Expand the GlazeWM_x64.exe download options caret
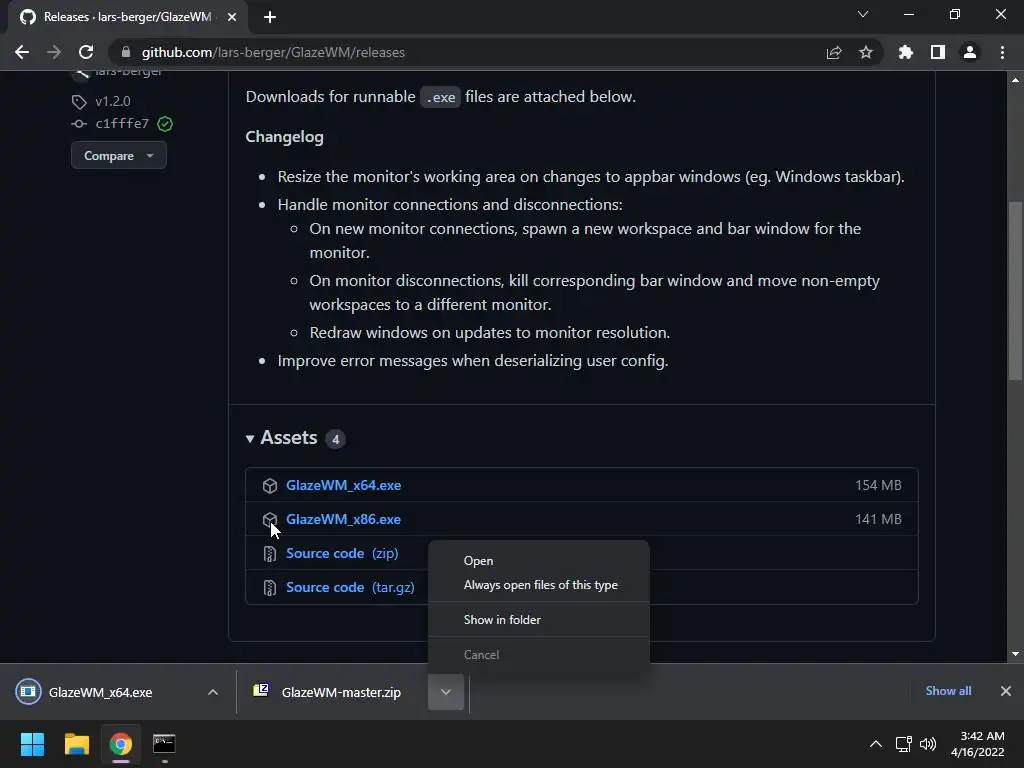This screenshot has height=768, width=1024. (x=213, y=692)
